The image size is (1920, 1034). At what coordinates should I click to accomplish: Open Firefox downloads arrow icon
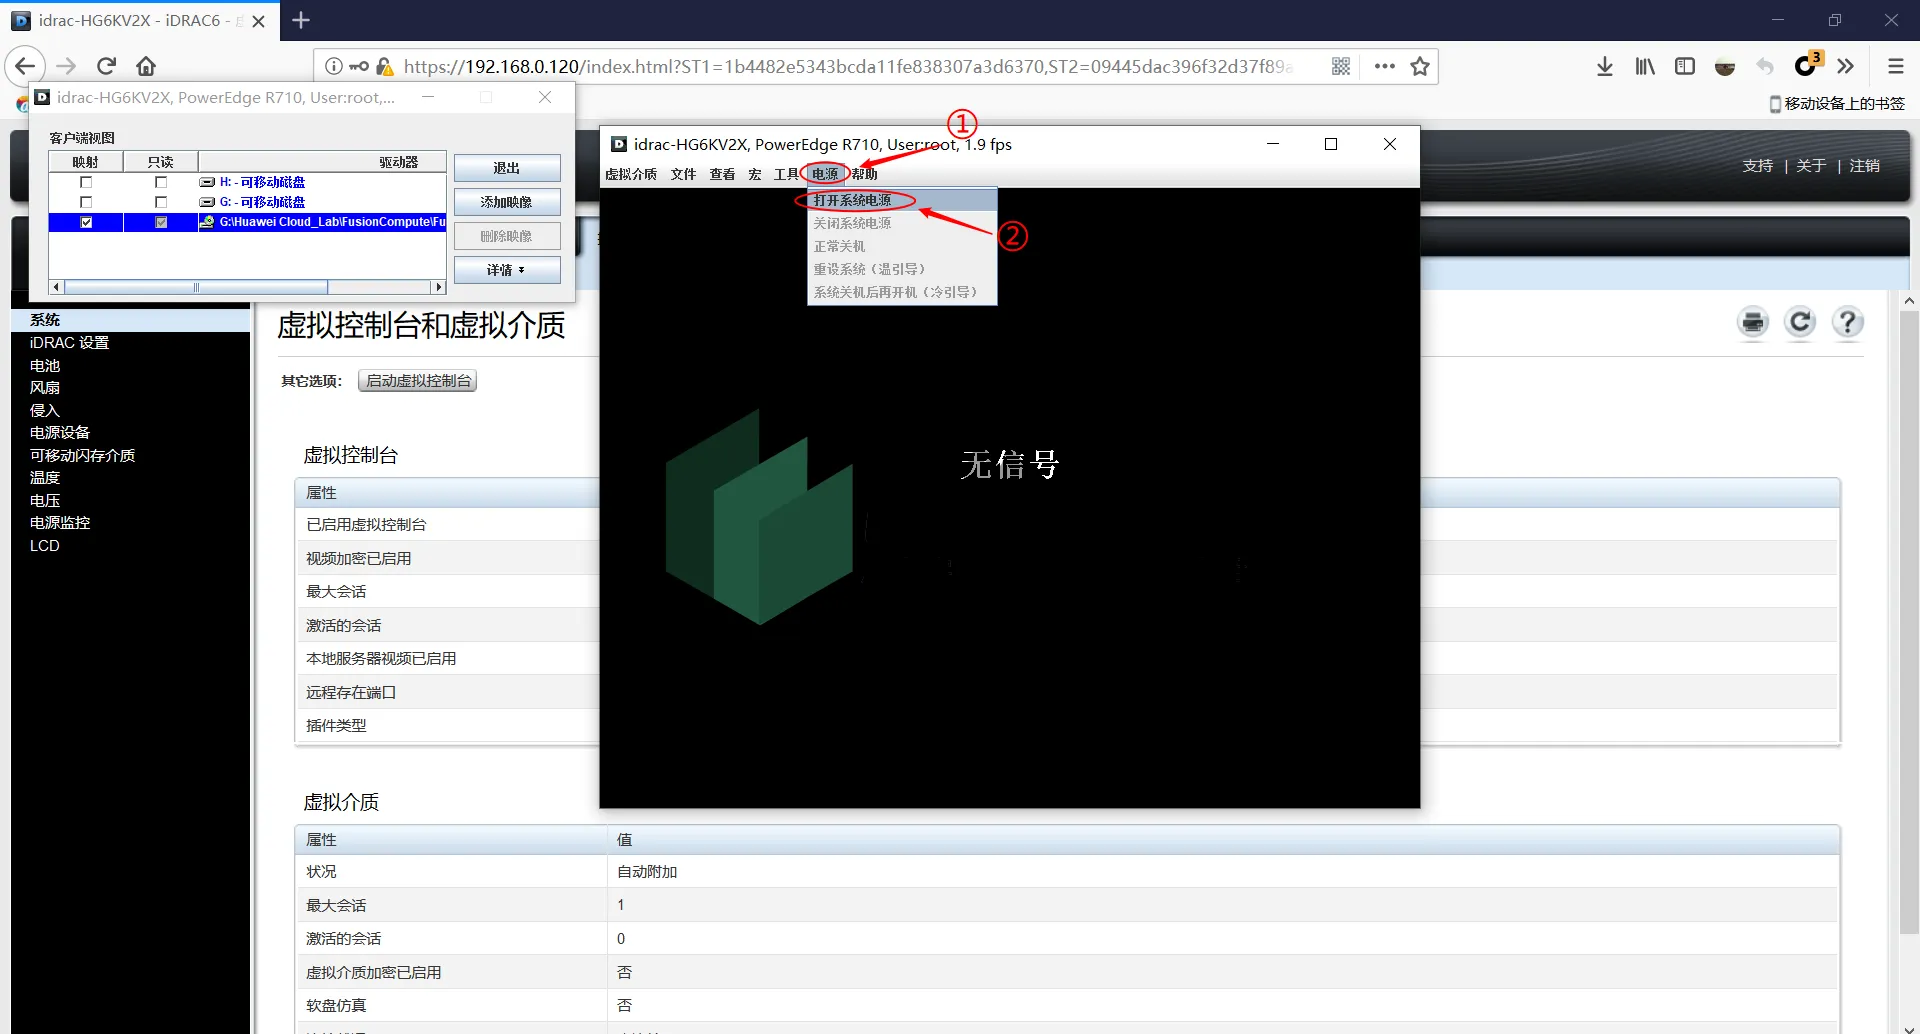point(1605,66)
